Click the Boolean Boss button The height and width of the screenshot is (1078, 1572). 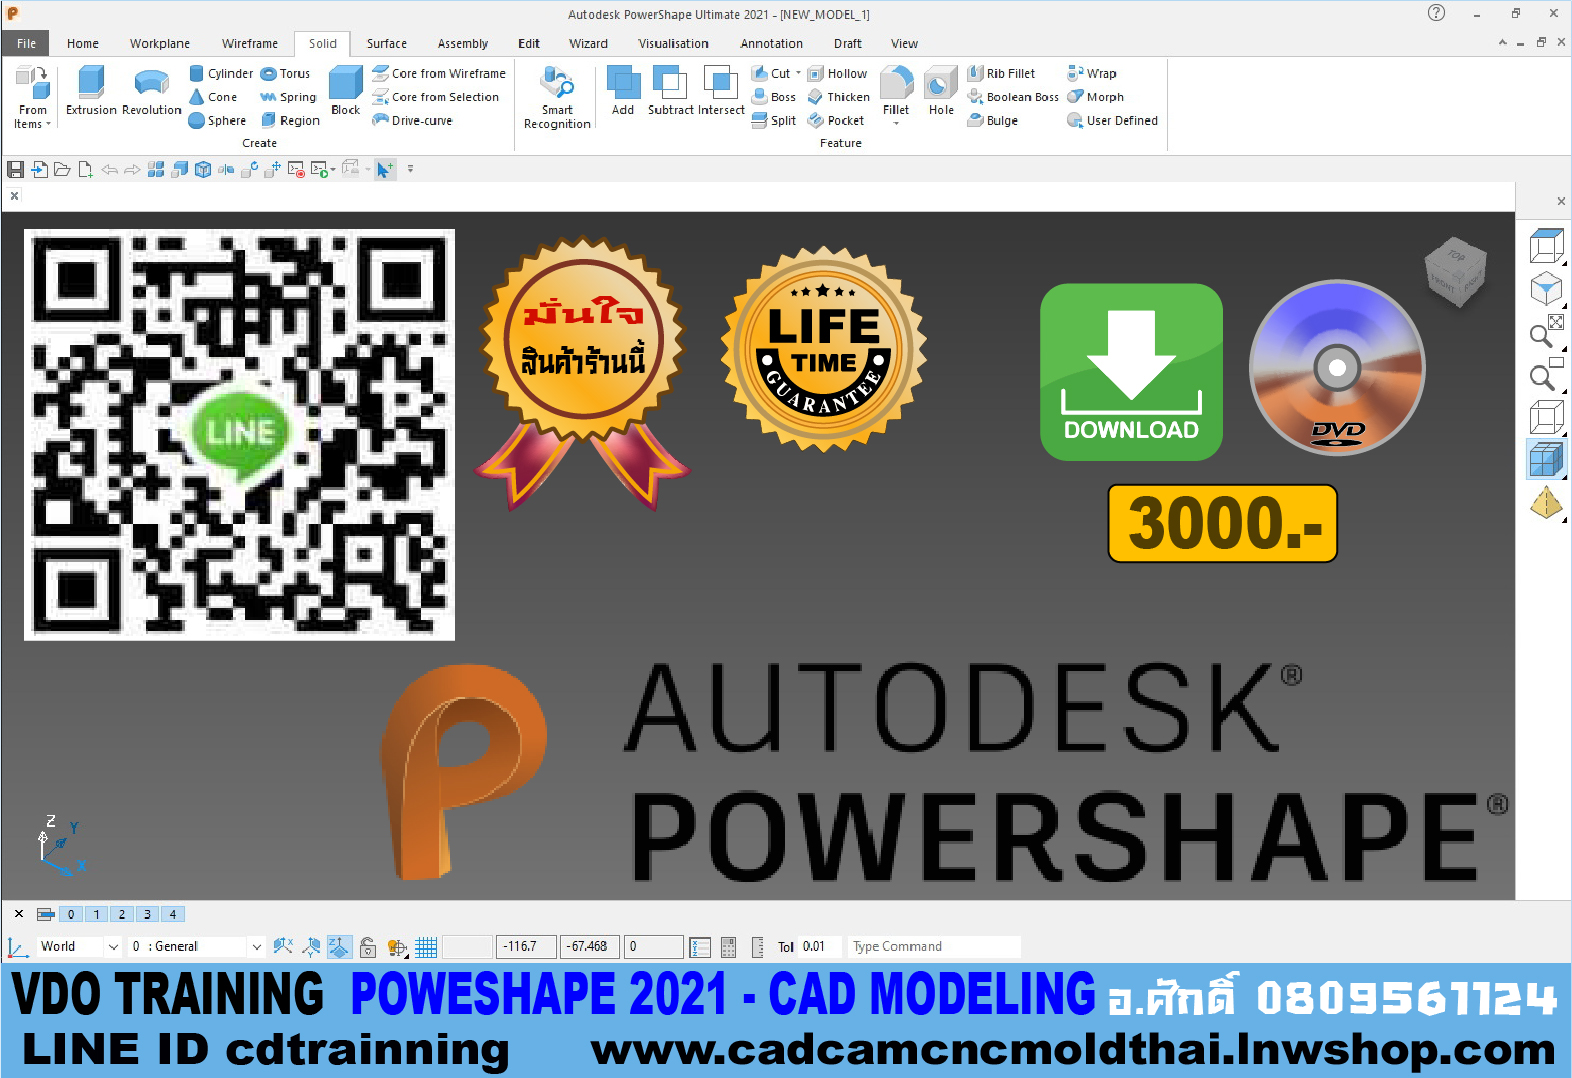coord(1013,97)
